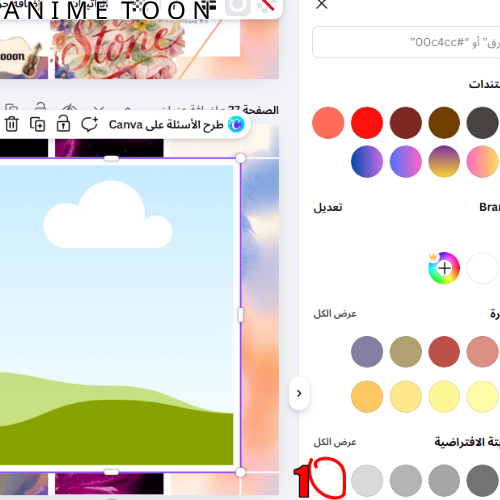Select the lightest yellow photo color
This screenshot has height=500, width=500.
483,397
